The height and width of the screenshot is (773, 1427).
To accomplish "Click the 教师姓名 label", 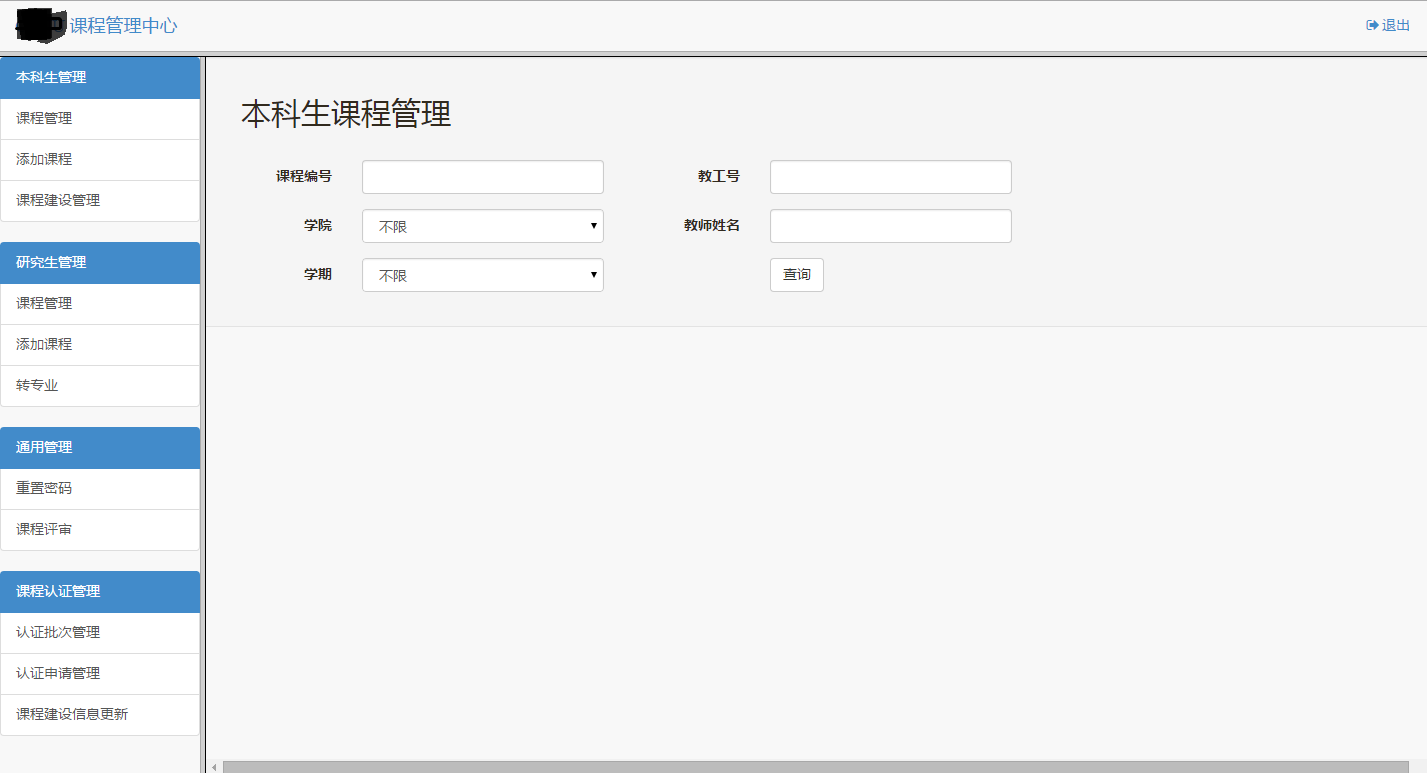I will (712, 225).
